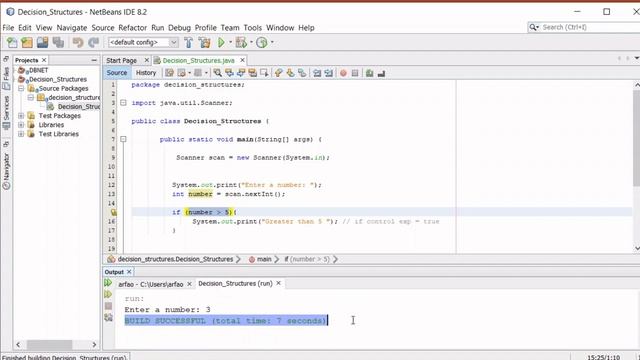
Task: Switch editor to Source view
Action: [117, 73]
